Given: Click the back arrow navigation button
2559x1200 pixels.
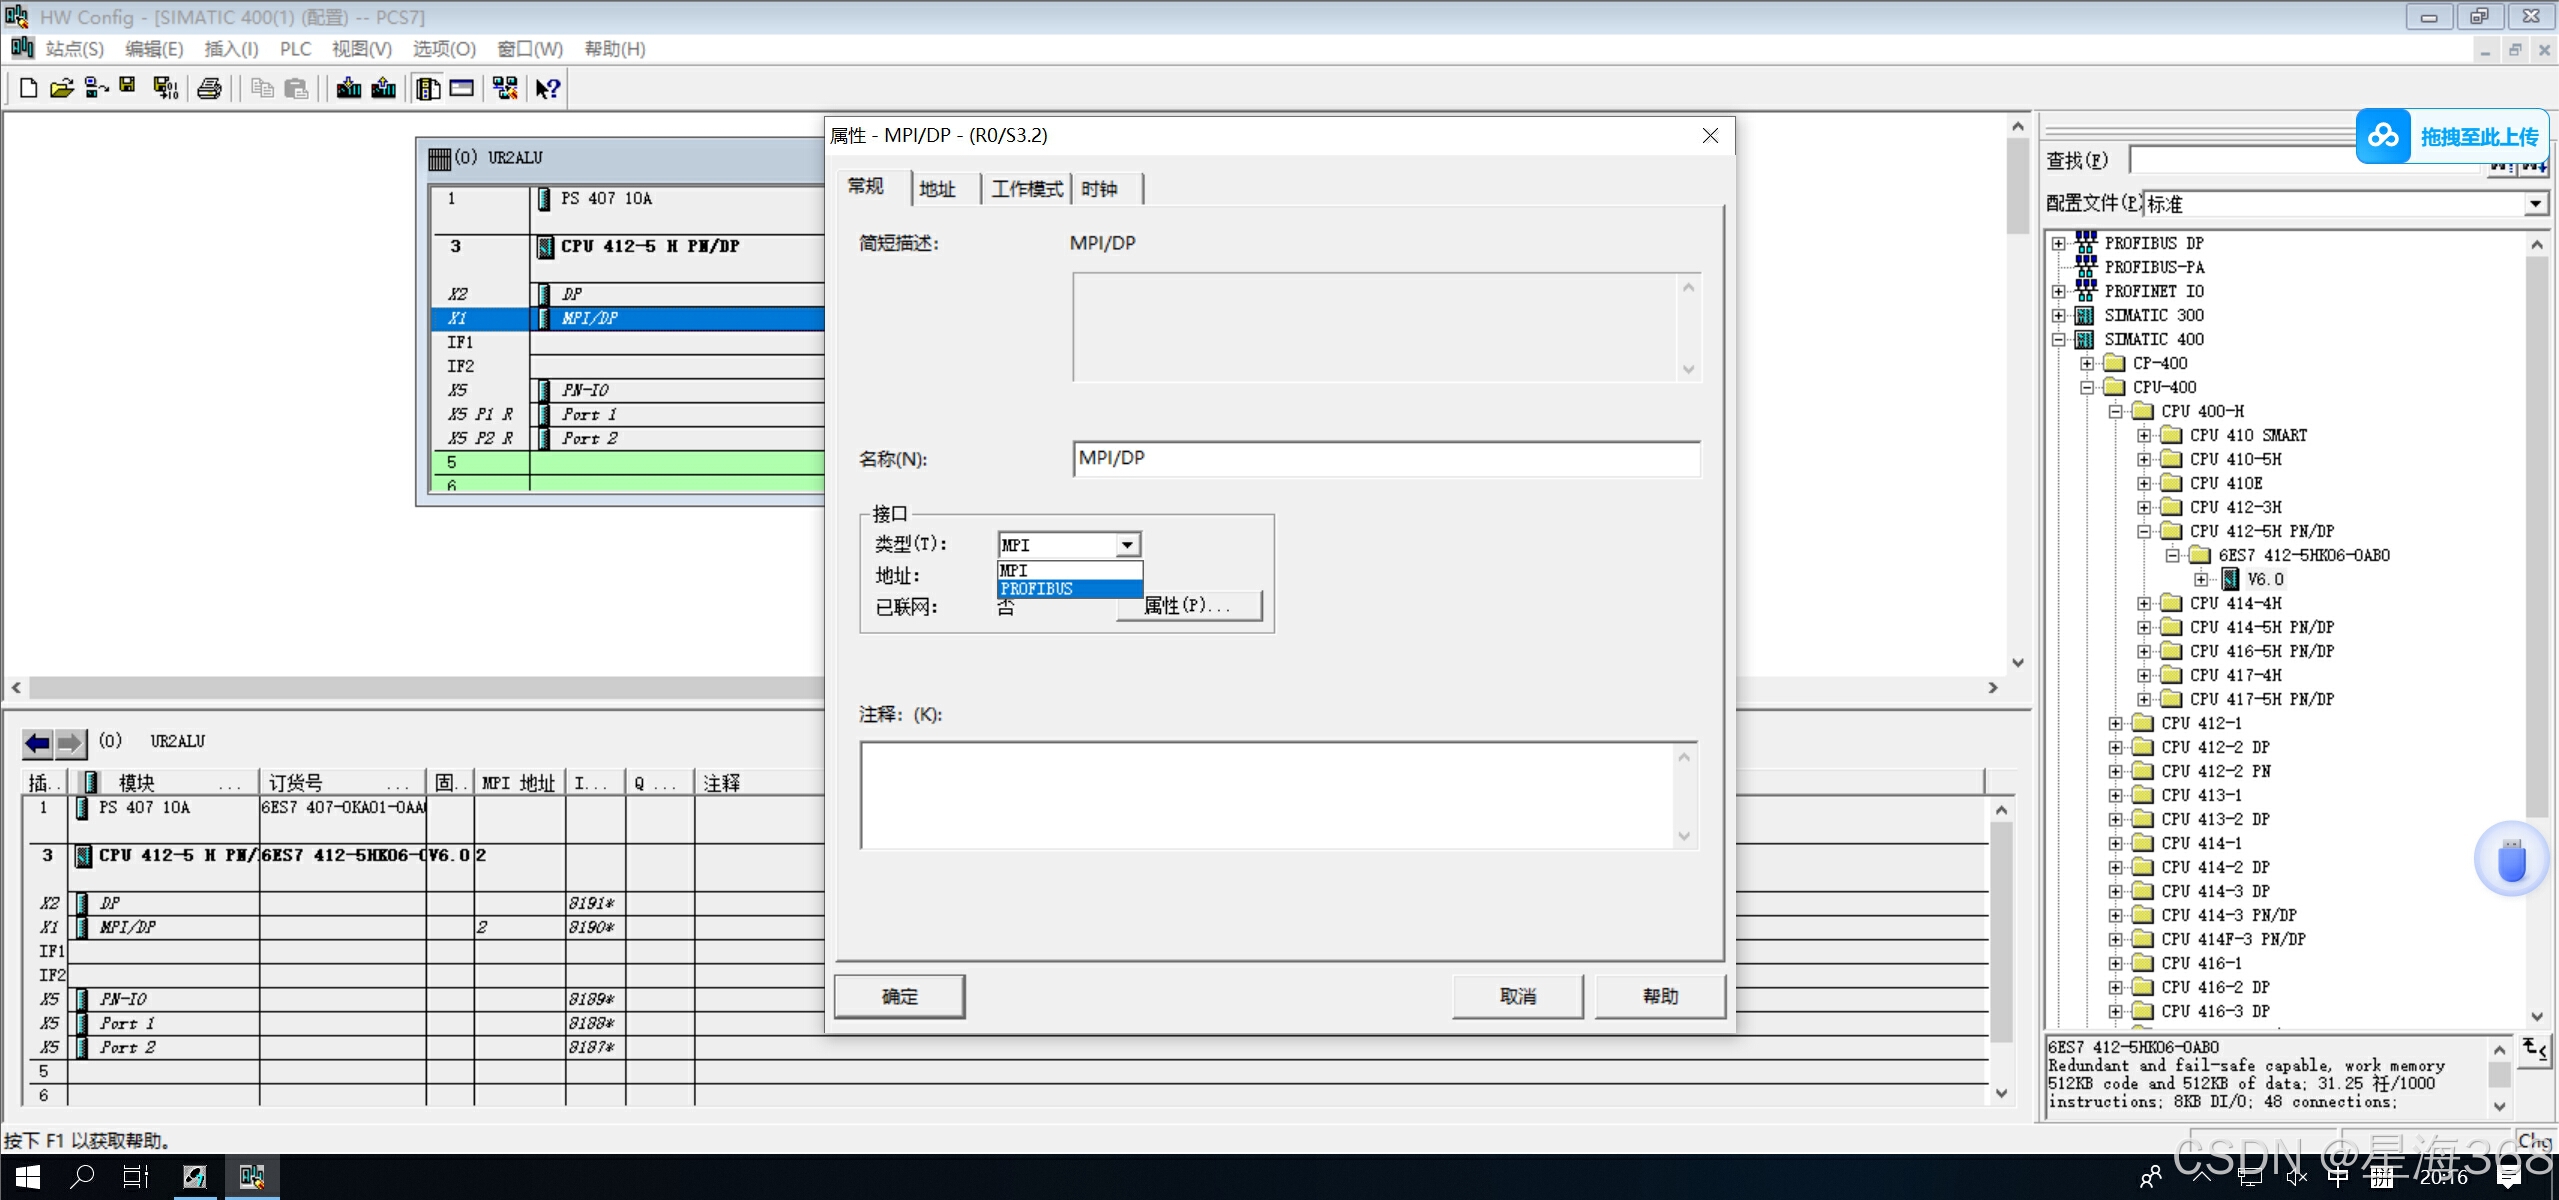Looking at the screenshot, I should click(x=38, y=743).
